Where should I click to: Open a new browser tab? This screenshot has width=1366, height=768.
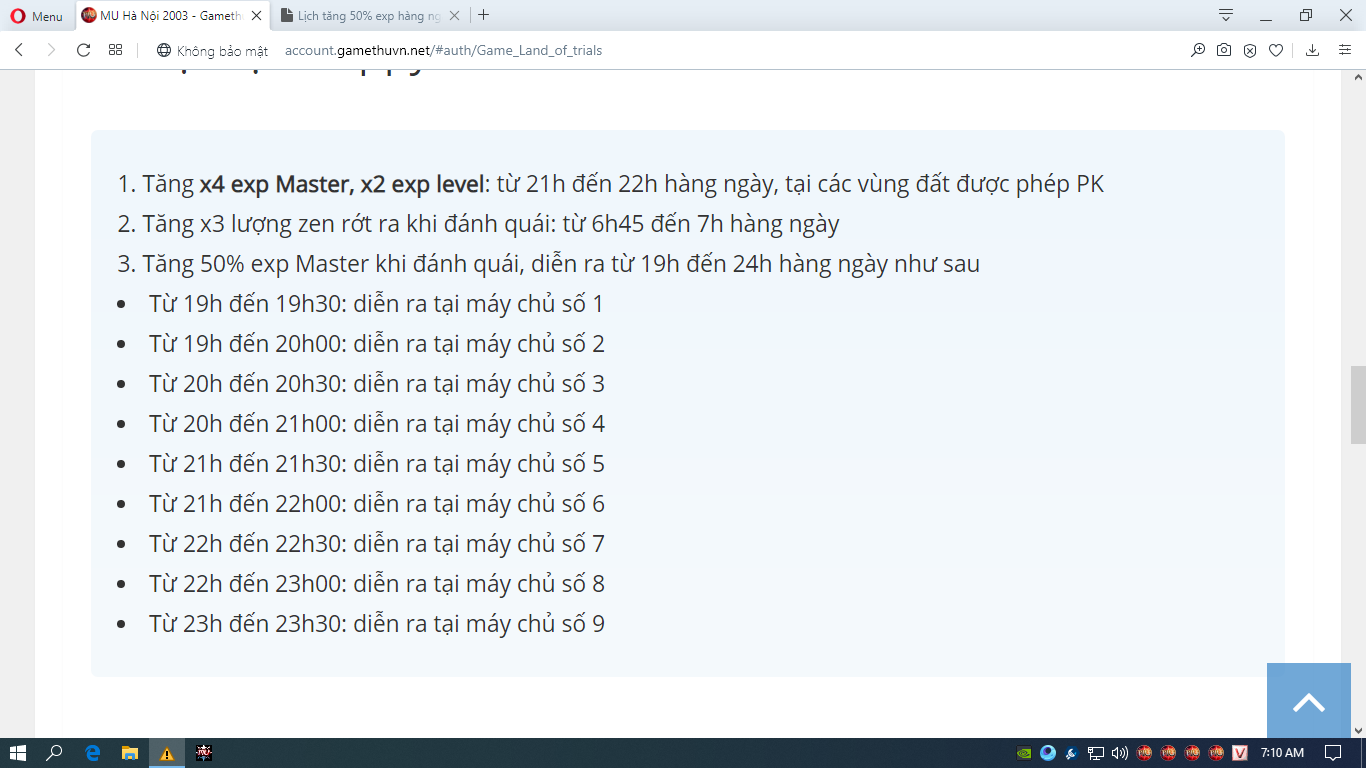484,15
